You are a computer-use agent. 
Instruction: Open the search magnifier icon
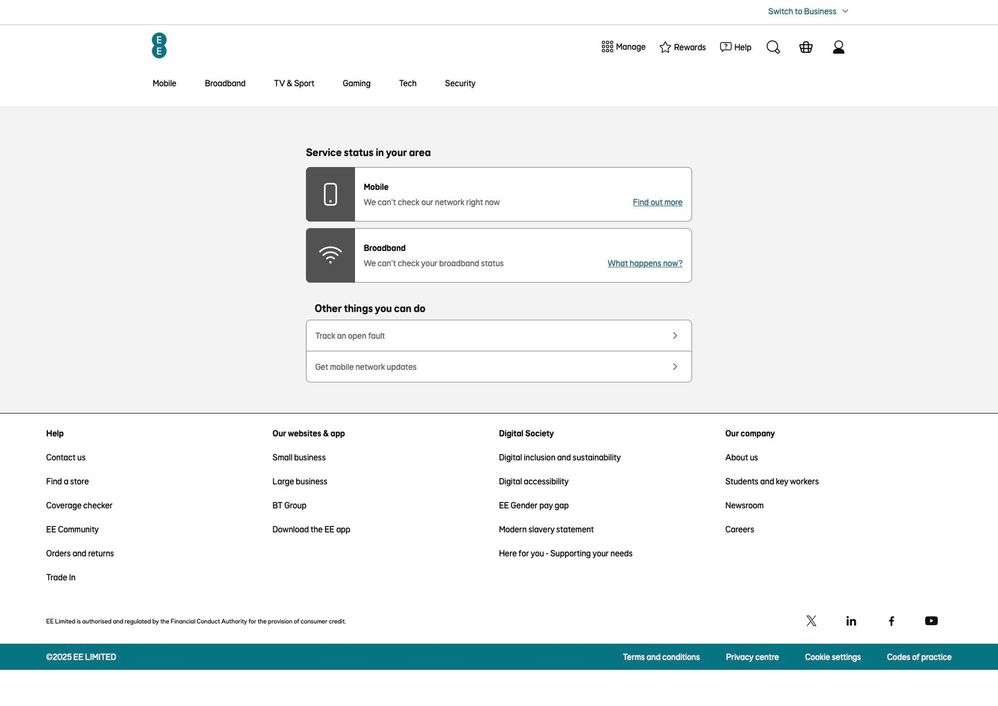(x=773, y=47)
